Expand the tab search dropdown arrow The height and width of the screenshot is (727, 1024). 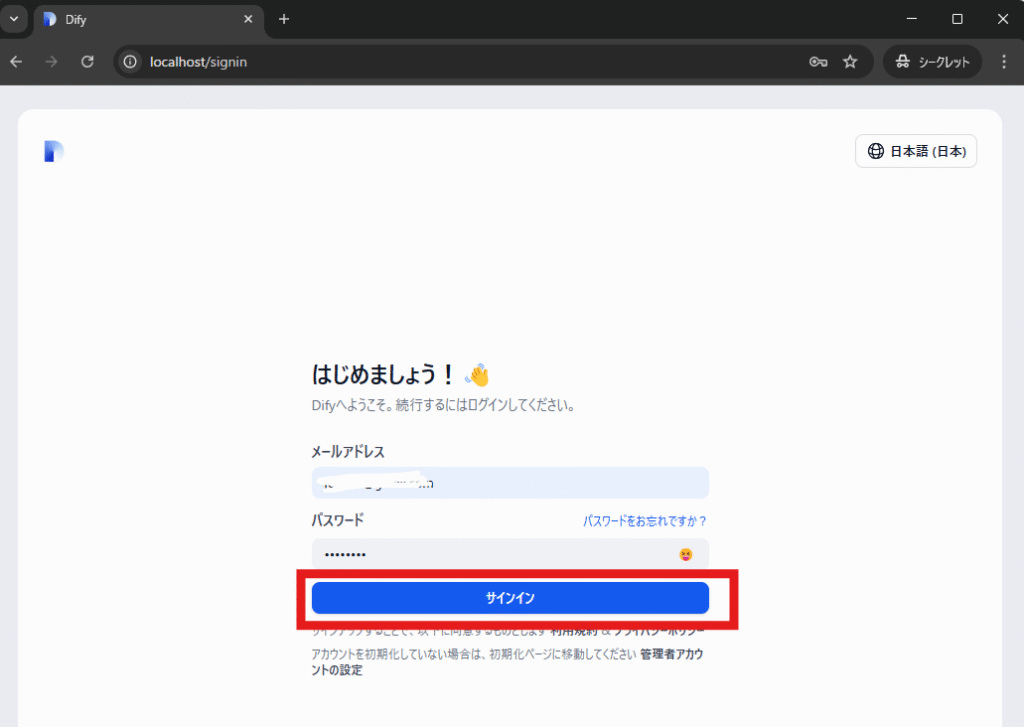tap(14, 19)
